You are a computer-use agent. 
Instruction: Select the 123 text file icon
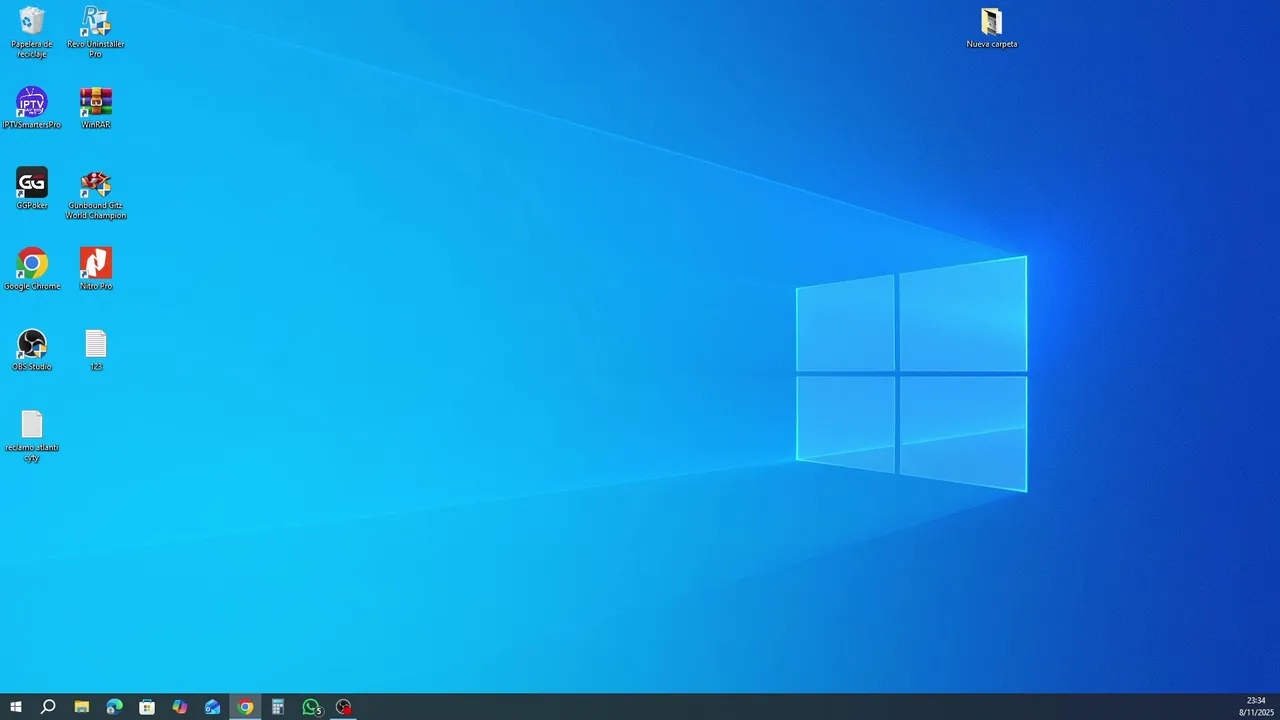tap(96, 350)
